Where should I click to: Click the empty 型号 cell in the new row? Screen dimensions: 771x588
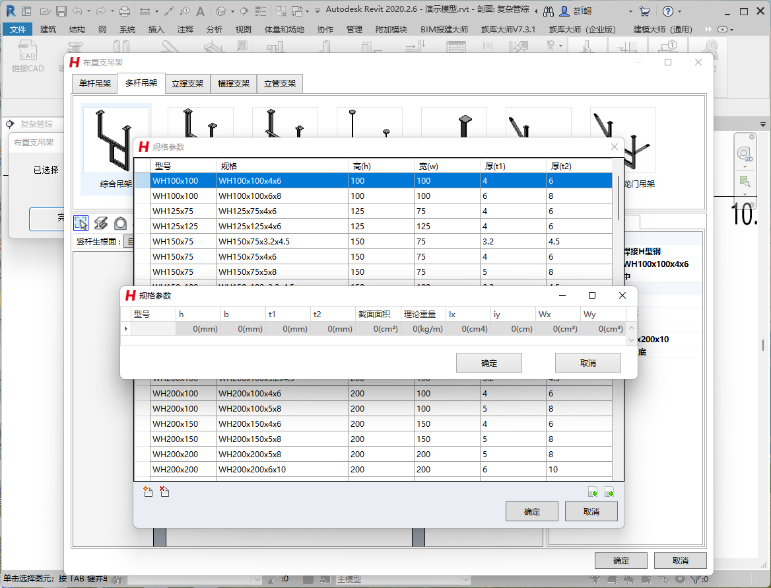[x=152, y=328]
